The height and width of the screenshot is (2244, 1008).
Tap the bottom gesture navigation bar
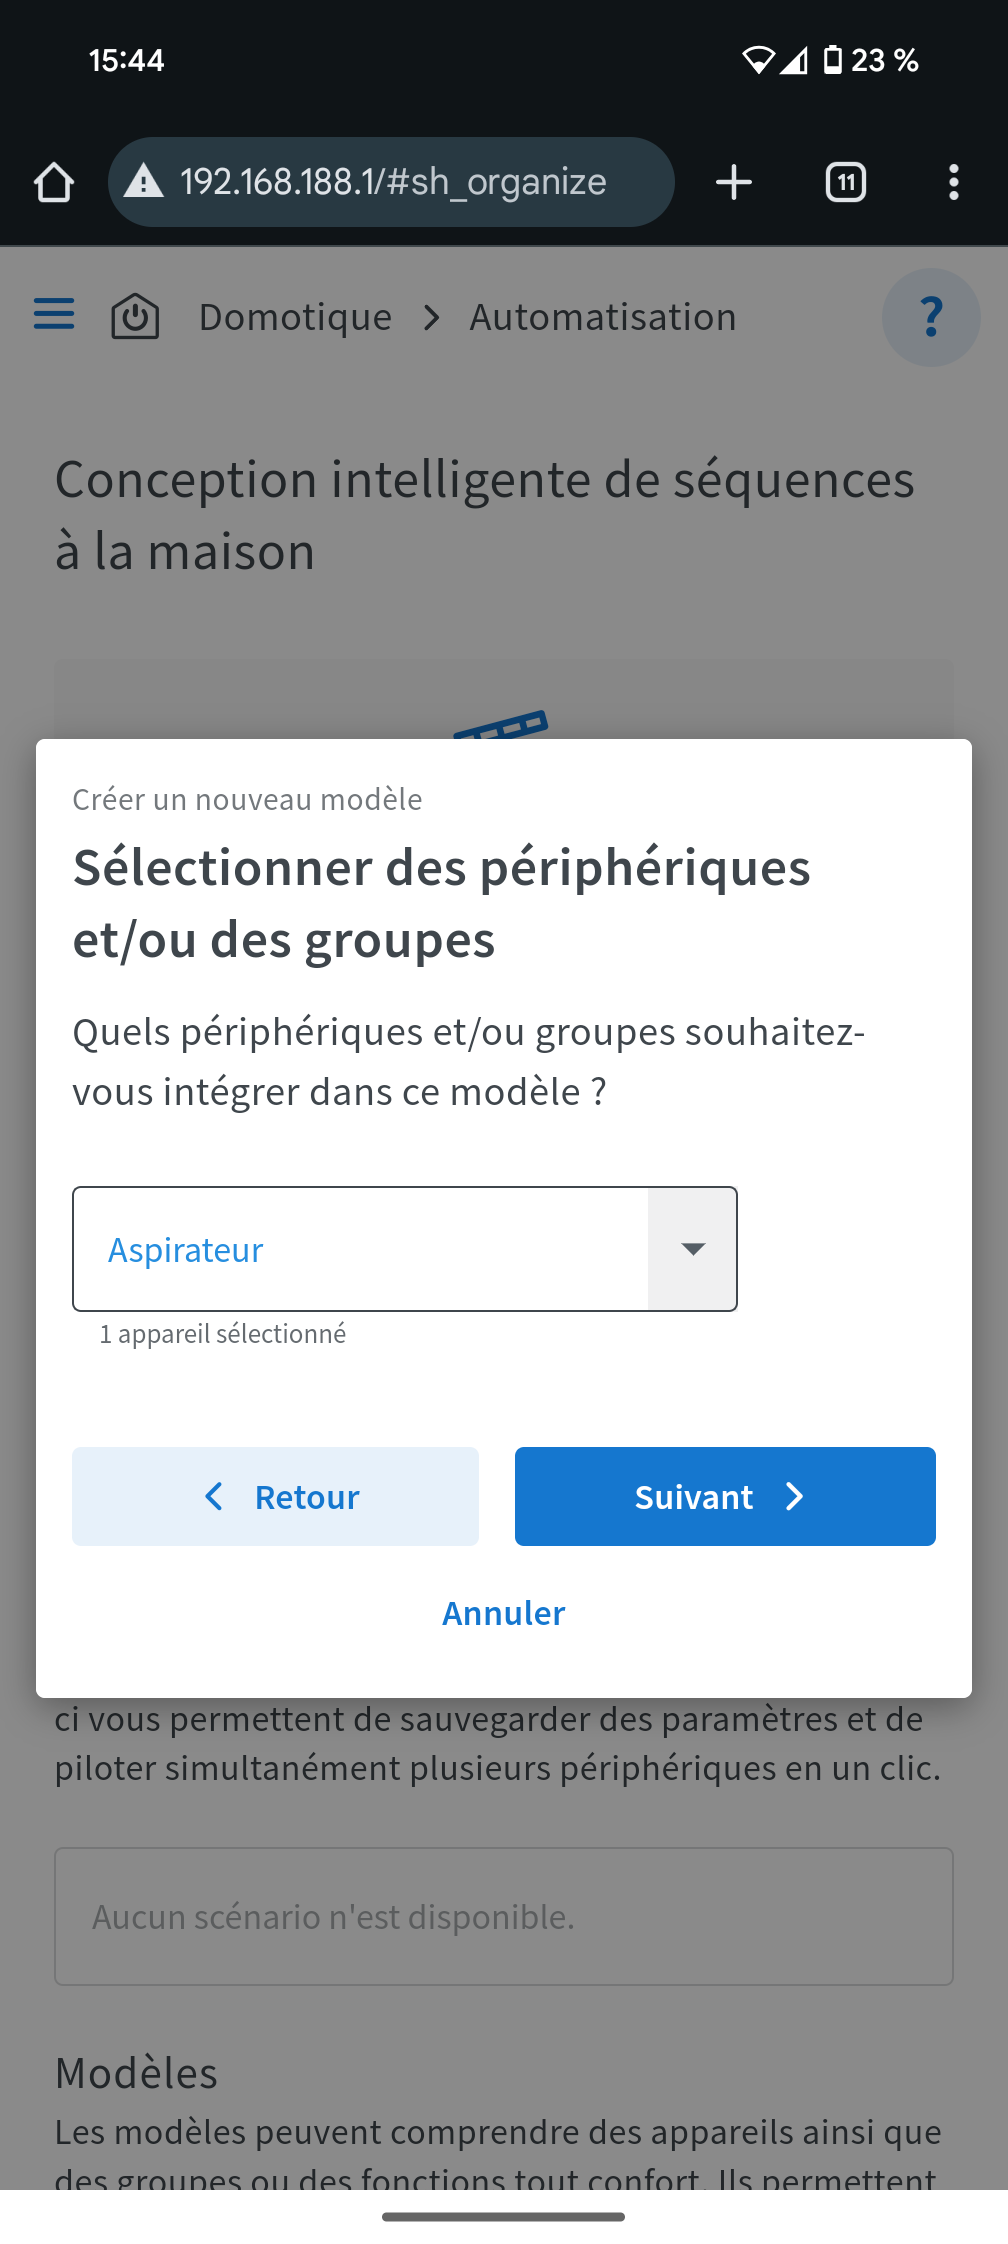click(x=504, y=2217)
